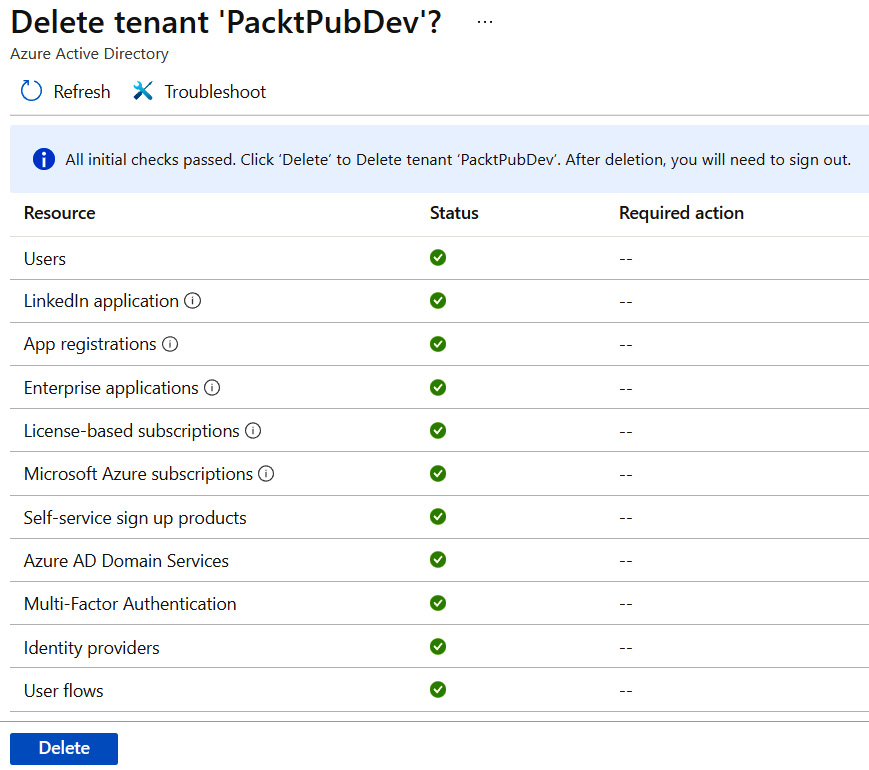
Task: Click Required action dashes for User flows
Action: coord(626,691)
